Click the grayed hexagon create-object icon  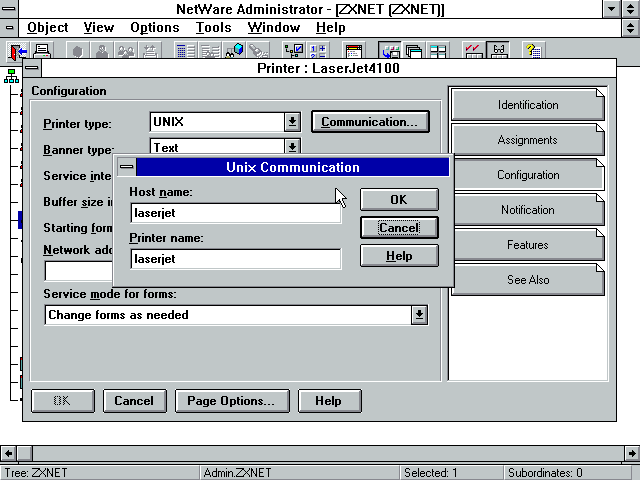(78, 51)
